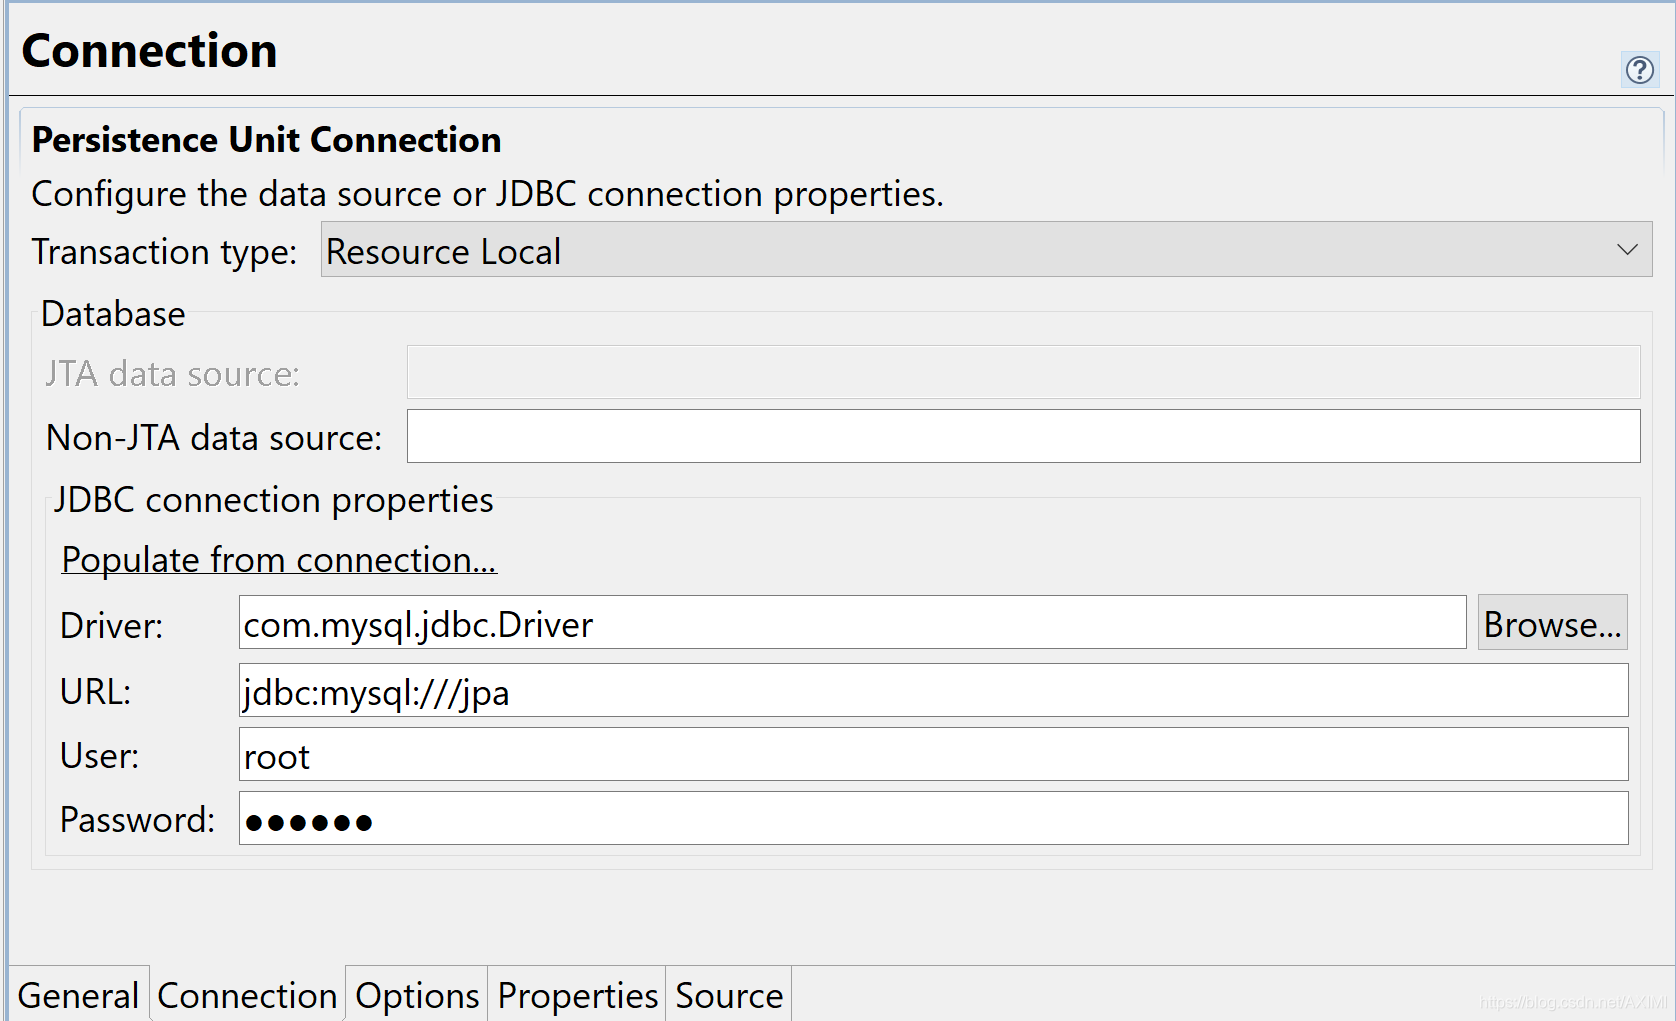1676x1021 pixels.
Task: Click the Persistence Unit Connection heading
Action: 266,140
